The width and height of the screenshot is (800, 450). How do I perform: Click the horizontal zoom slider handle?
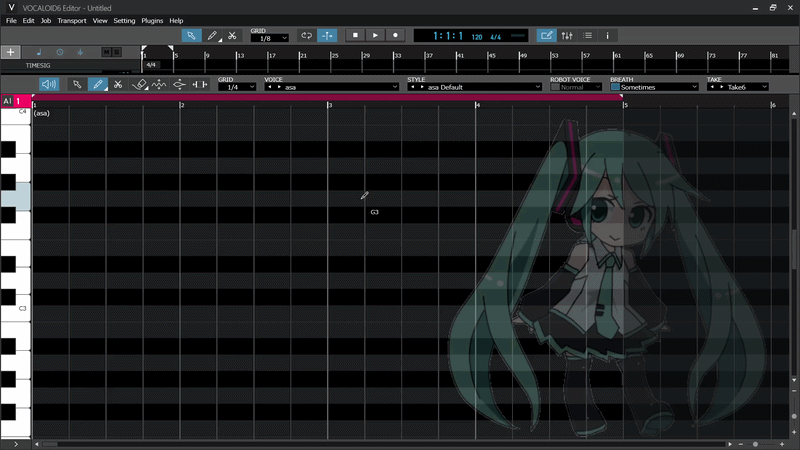756,444
